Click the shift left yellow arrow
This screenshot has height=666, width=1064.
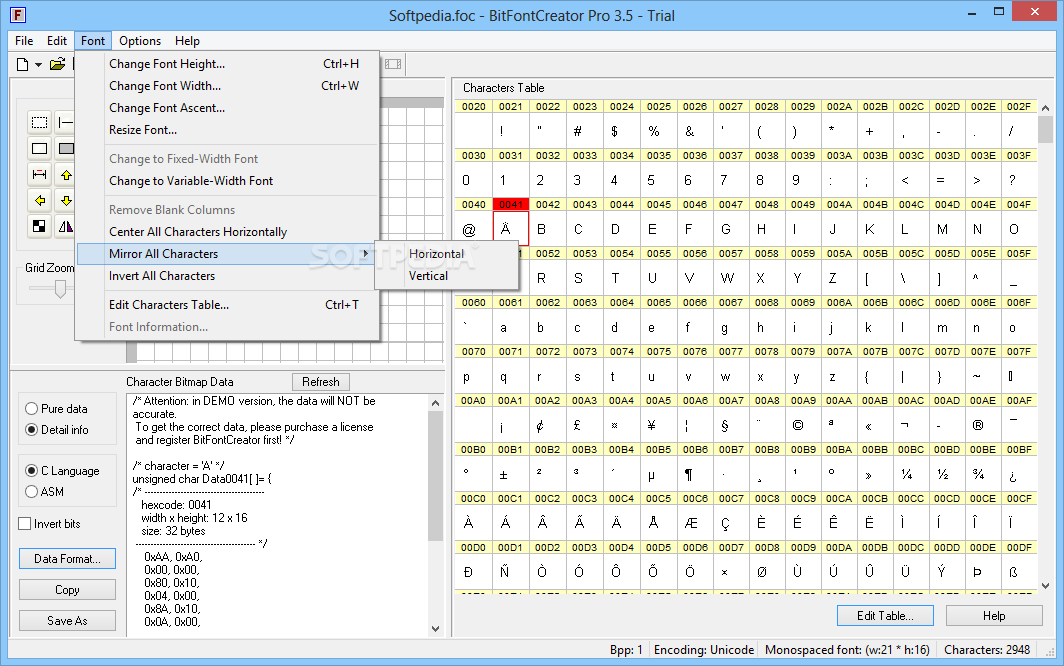click(x=39, y=200)
